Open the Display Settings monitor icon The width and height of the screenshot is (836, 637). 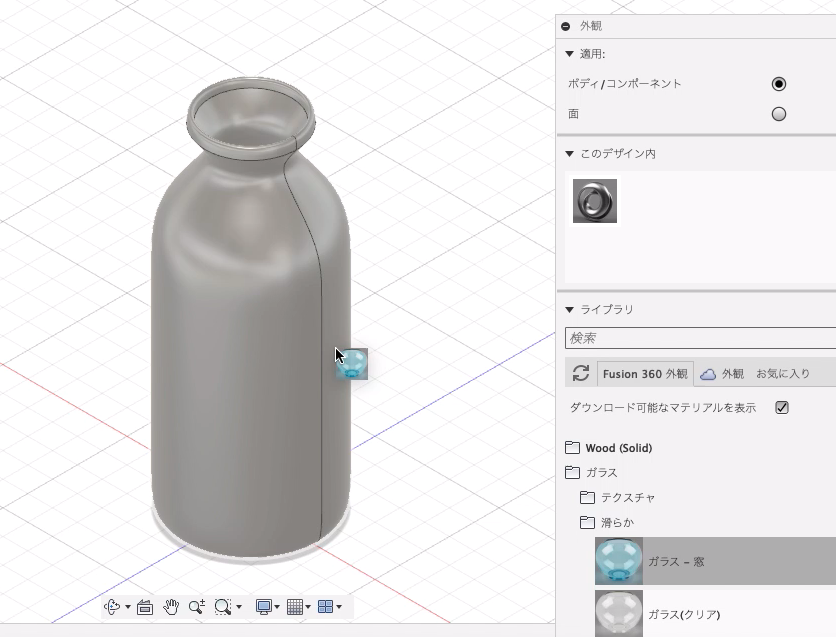pos(264,607)
